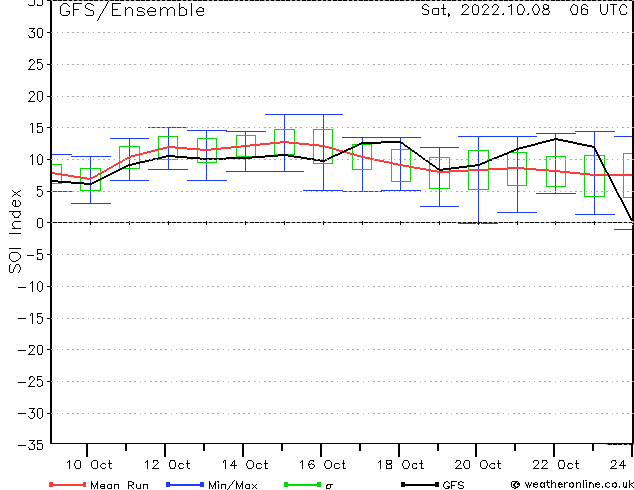Click the 16 Oct x-axis label
The height and width of the screenshot is (490, 634).
[x=323, y=465]
